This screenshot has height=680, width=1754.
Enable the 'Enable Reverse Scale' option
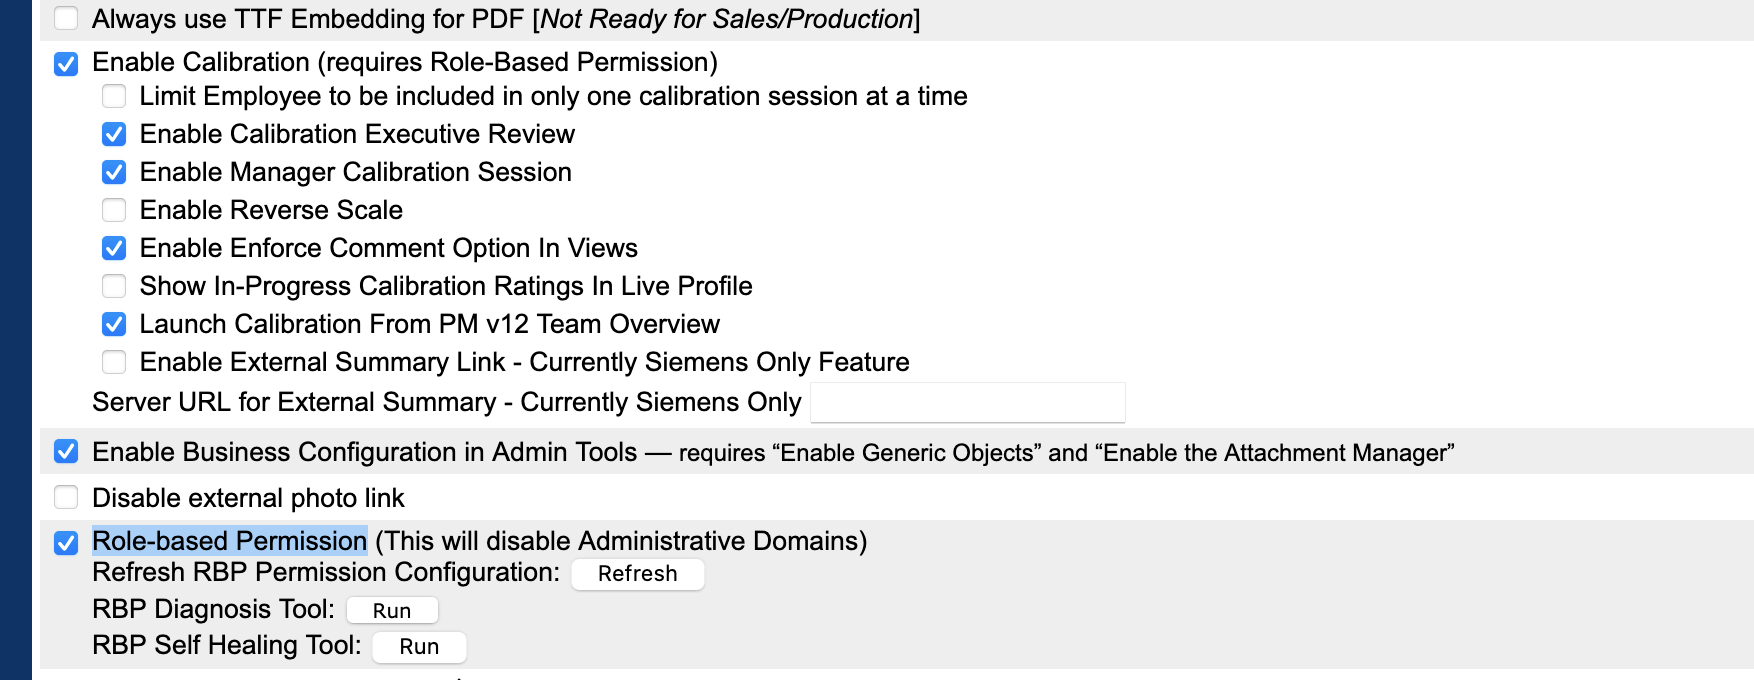(x=113, y=210)
